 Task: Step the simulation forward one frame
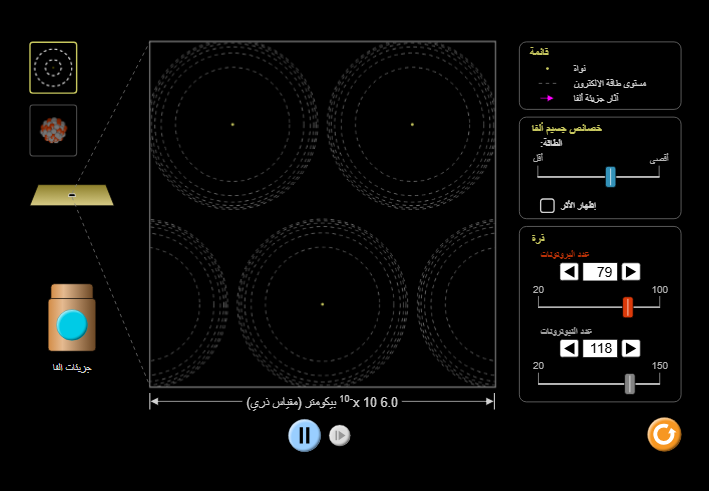click(340, 435)
